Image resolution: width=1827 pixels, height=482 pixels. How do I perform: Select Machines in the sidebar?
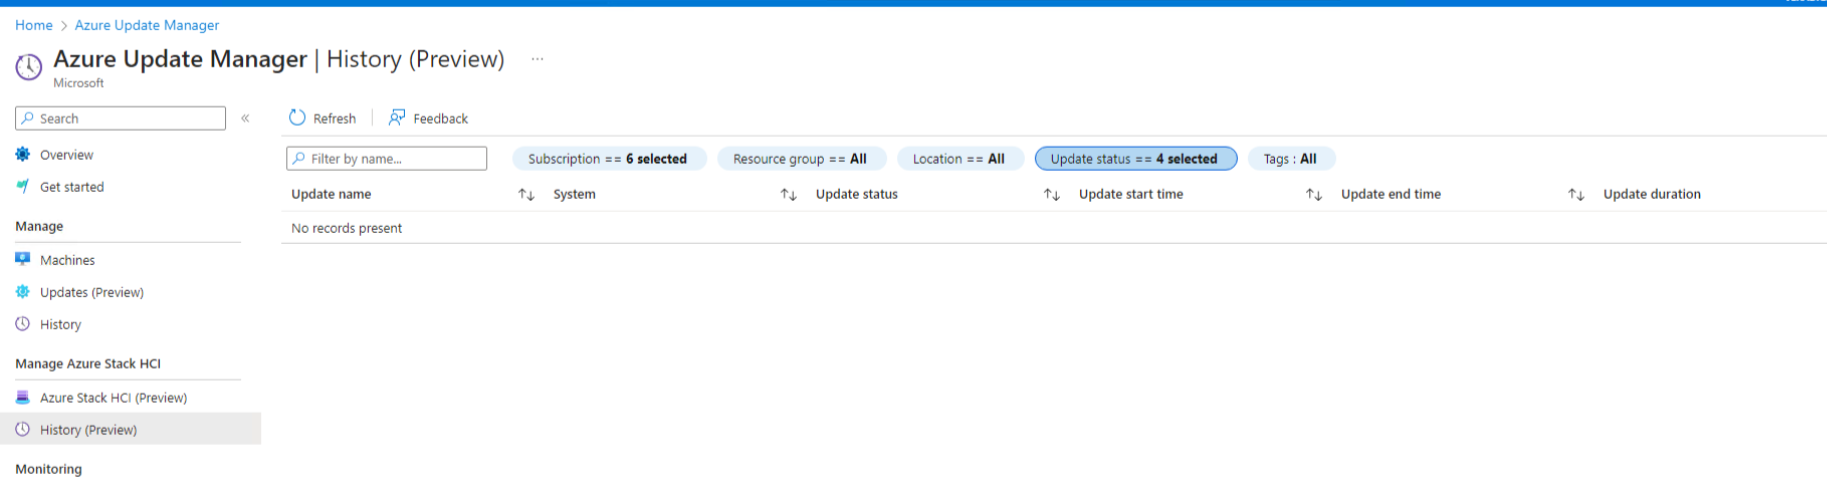coord(68,260)
